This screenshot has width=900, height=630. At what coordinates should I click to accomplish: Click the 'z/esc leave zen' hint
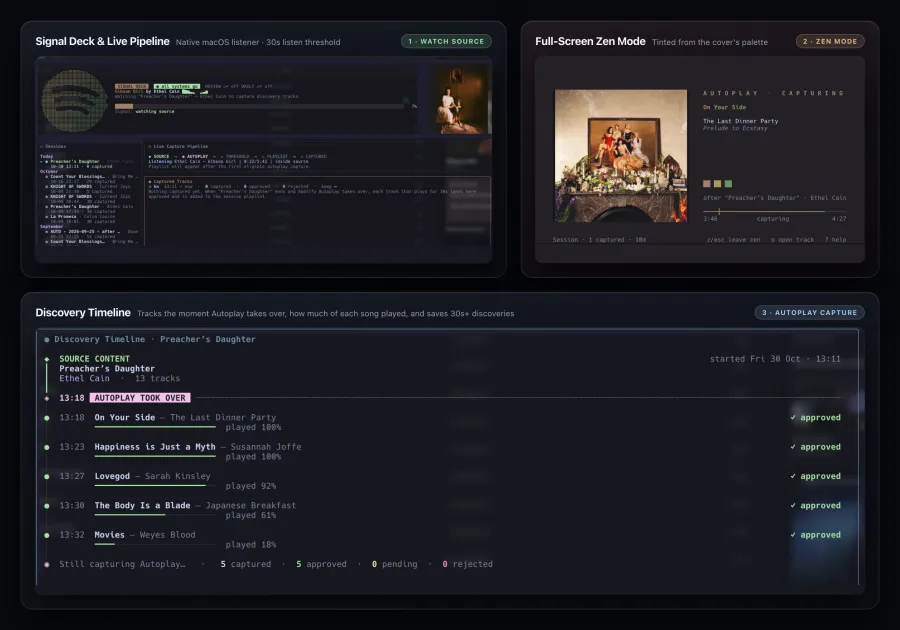733,240
